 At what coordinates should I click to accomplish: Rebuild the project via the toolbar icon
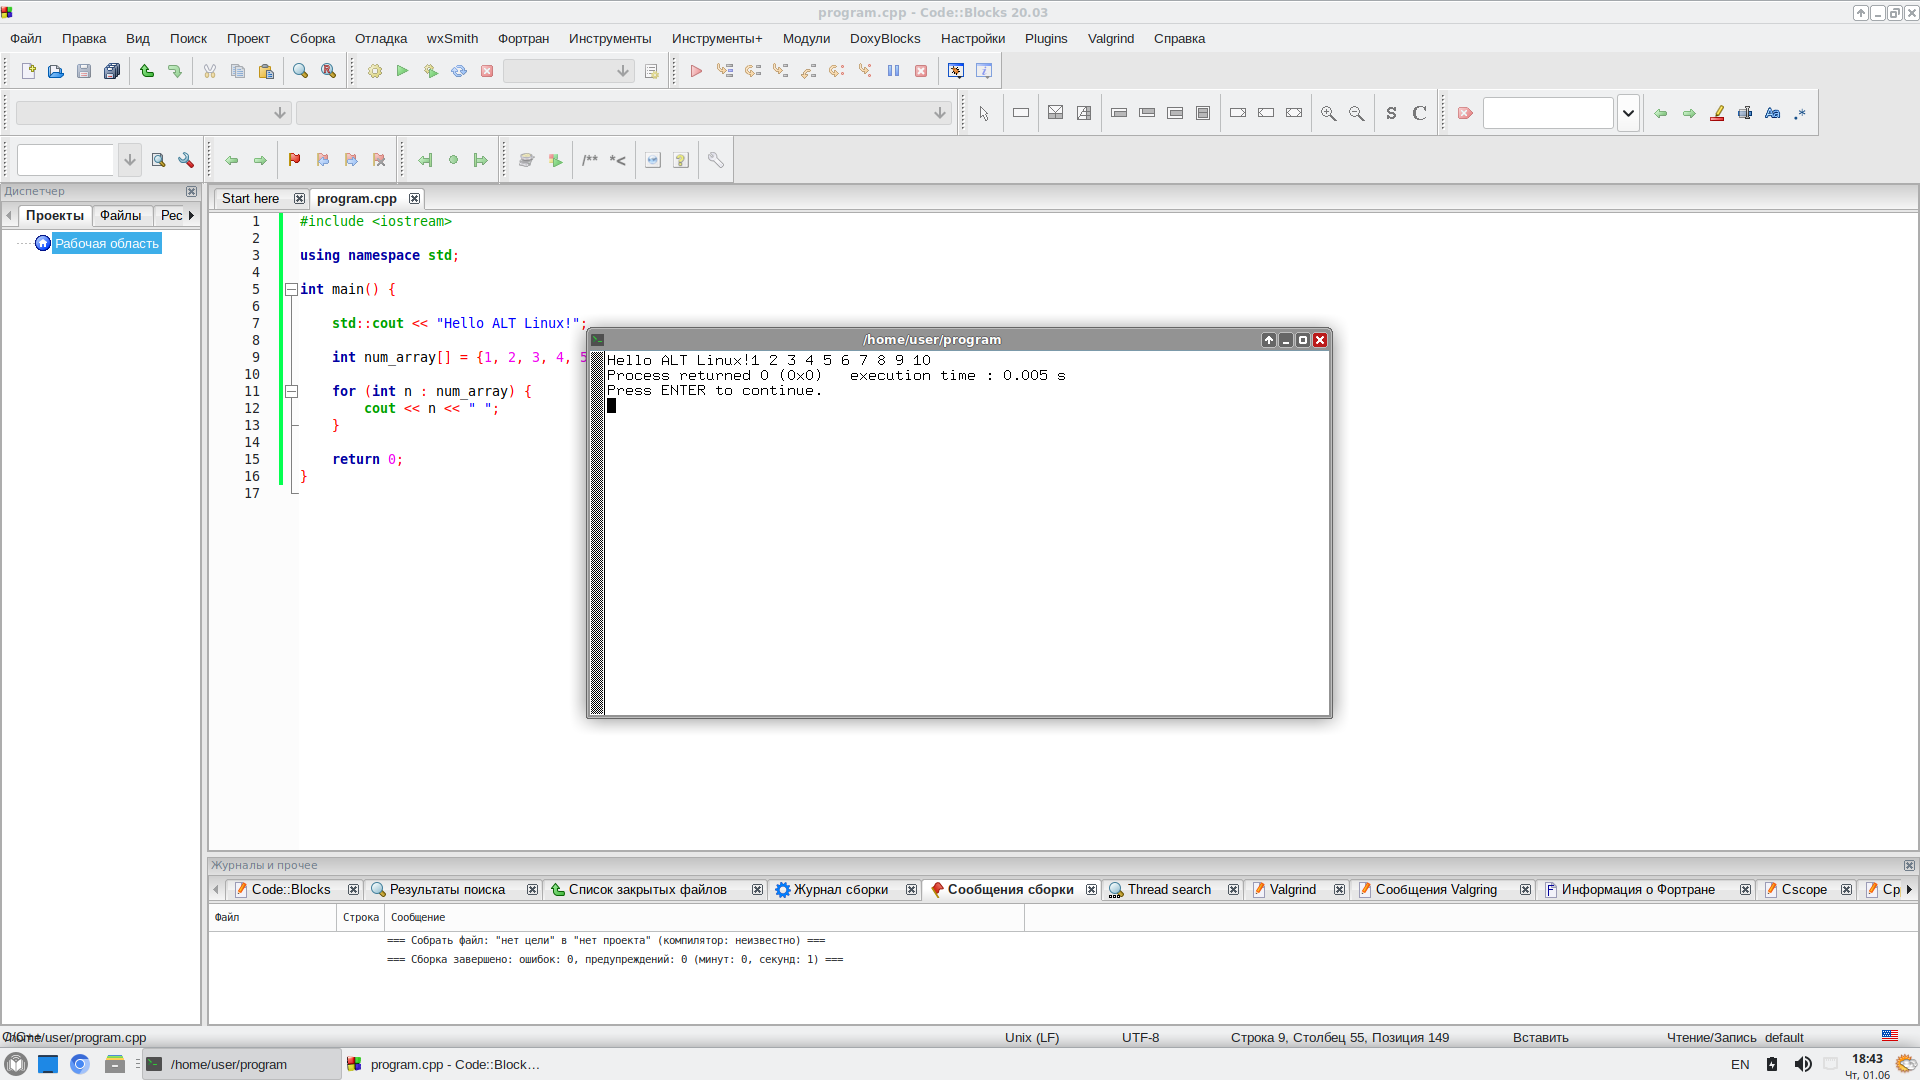pos(459,71)
